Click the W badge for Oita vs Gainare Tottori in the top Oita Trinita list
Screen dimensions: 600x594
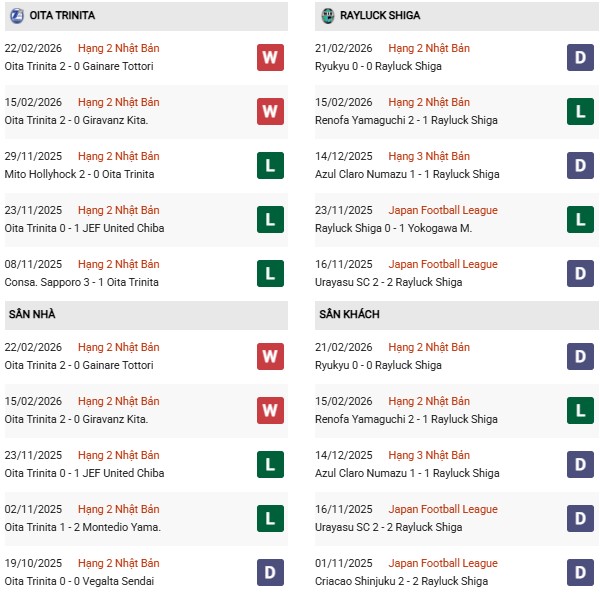(x=270, y=58)
